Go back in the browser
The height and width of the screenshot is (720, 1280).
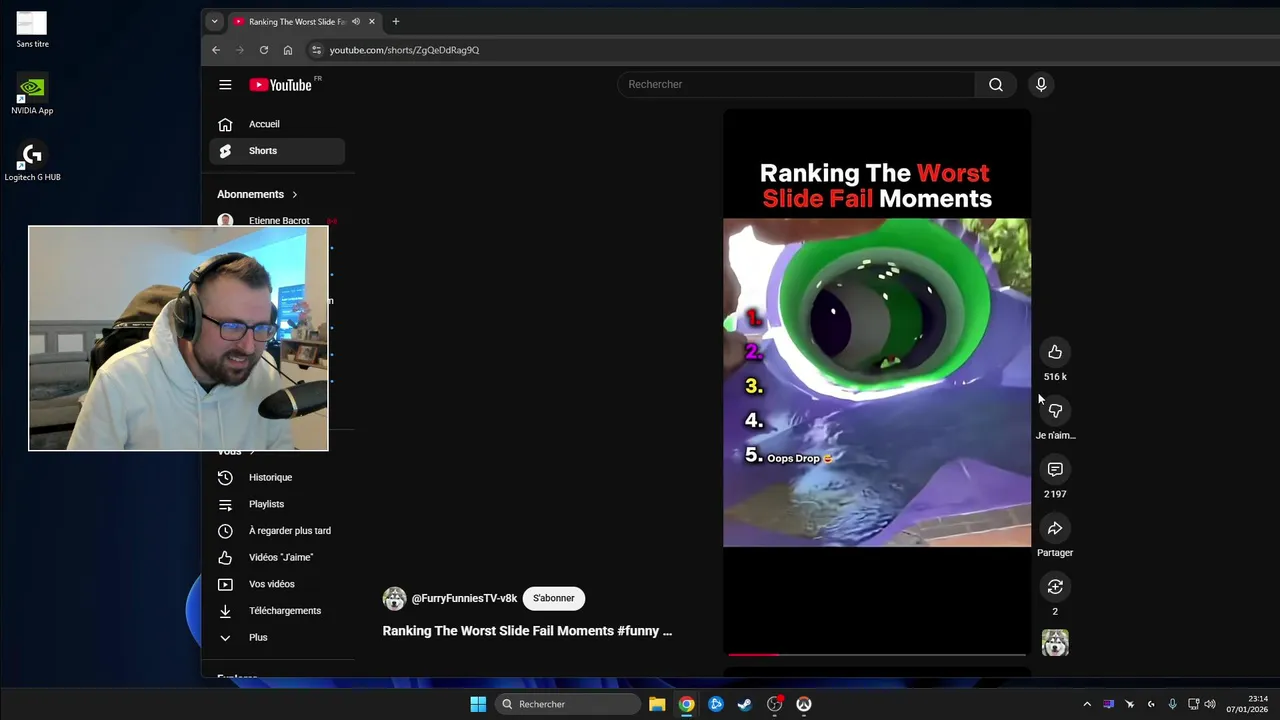pyautogui.click(x=216, y=50)
